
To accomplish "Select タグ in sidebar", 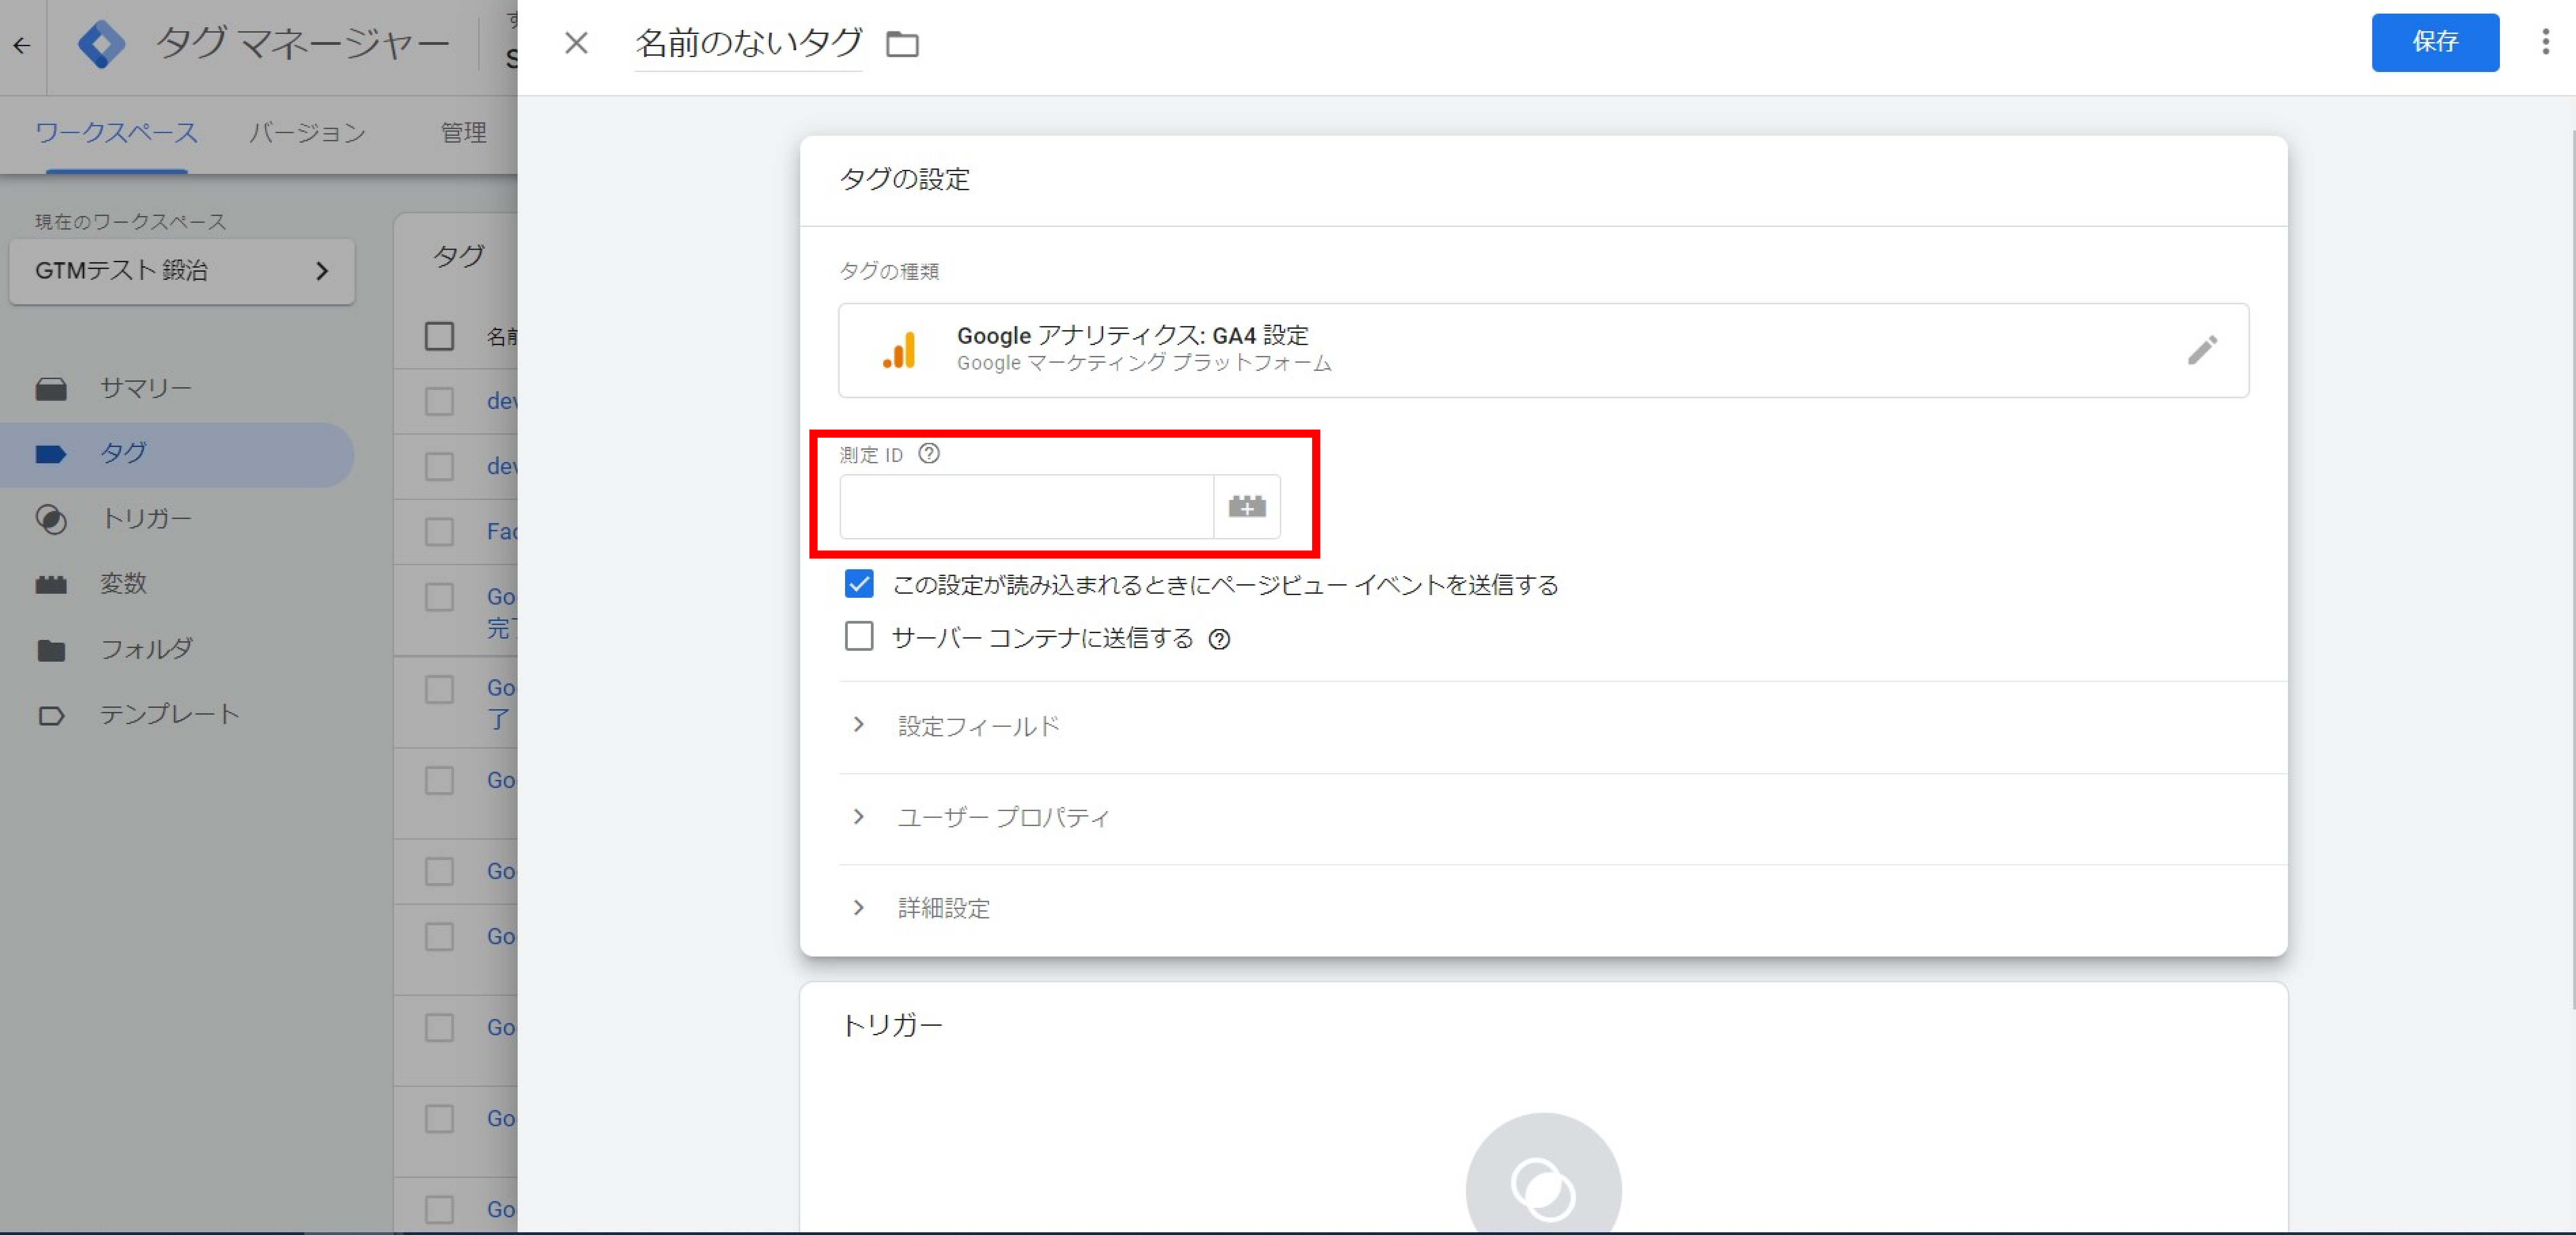I will [177, 454].
